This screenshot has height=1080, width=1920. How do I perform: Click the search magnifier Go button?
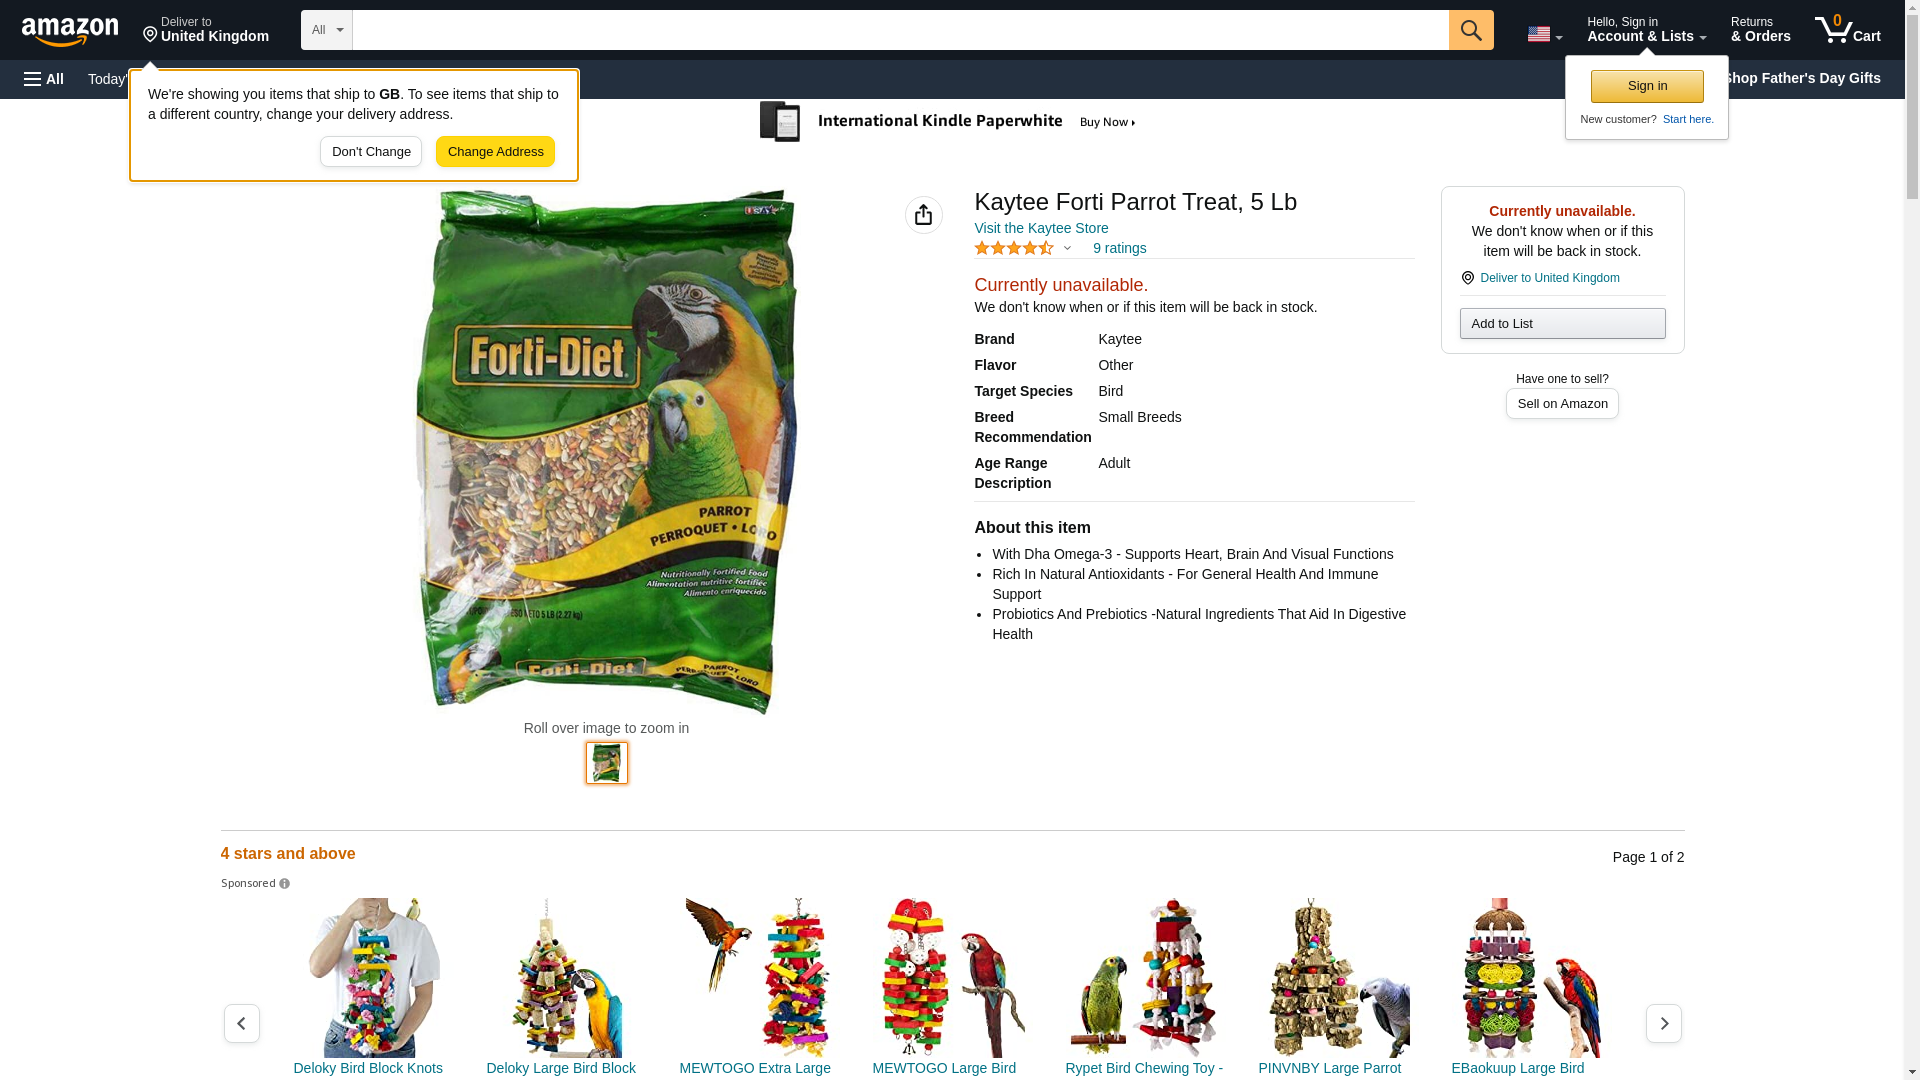[x=1471, y=30]
